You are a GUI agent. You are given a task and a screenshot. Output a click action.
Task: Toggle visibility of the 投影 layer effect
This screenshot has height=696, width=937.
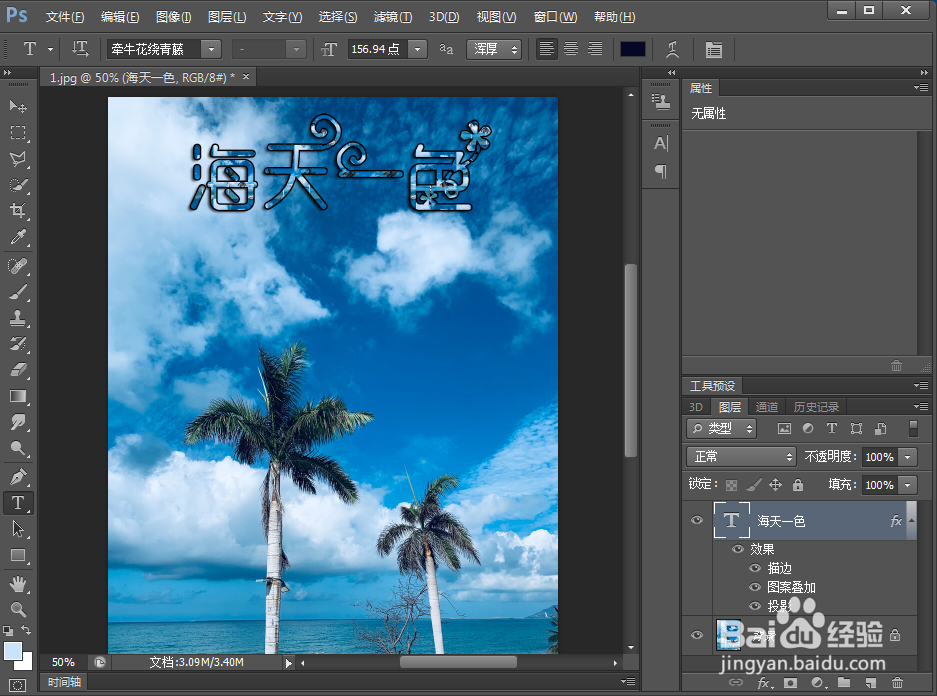coord(757,606)
